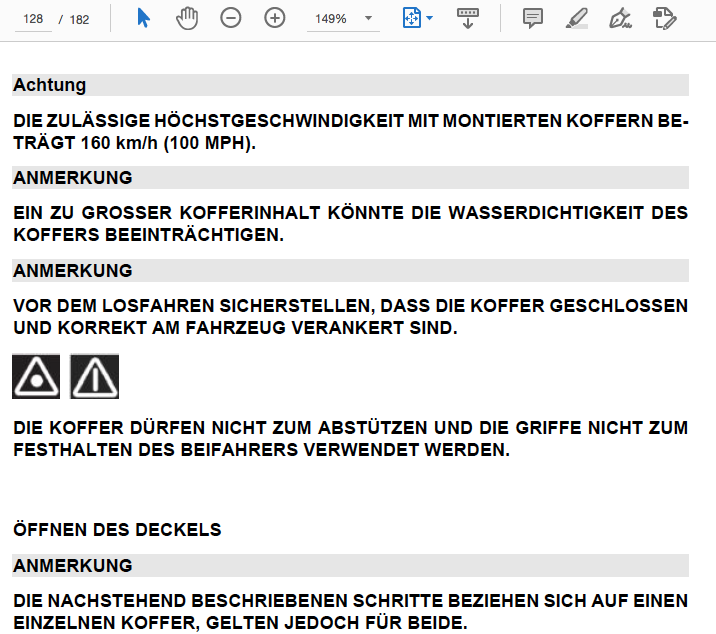Click the 'ÖFFNEN DES DECKELS' heading

pyautogui.click(x=117, y=528)
